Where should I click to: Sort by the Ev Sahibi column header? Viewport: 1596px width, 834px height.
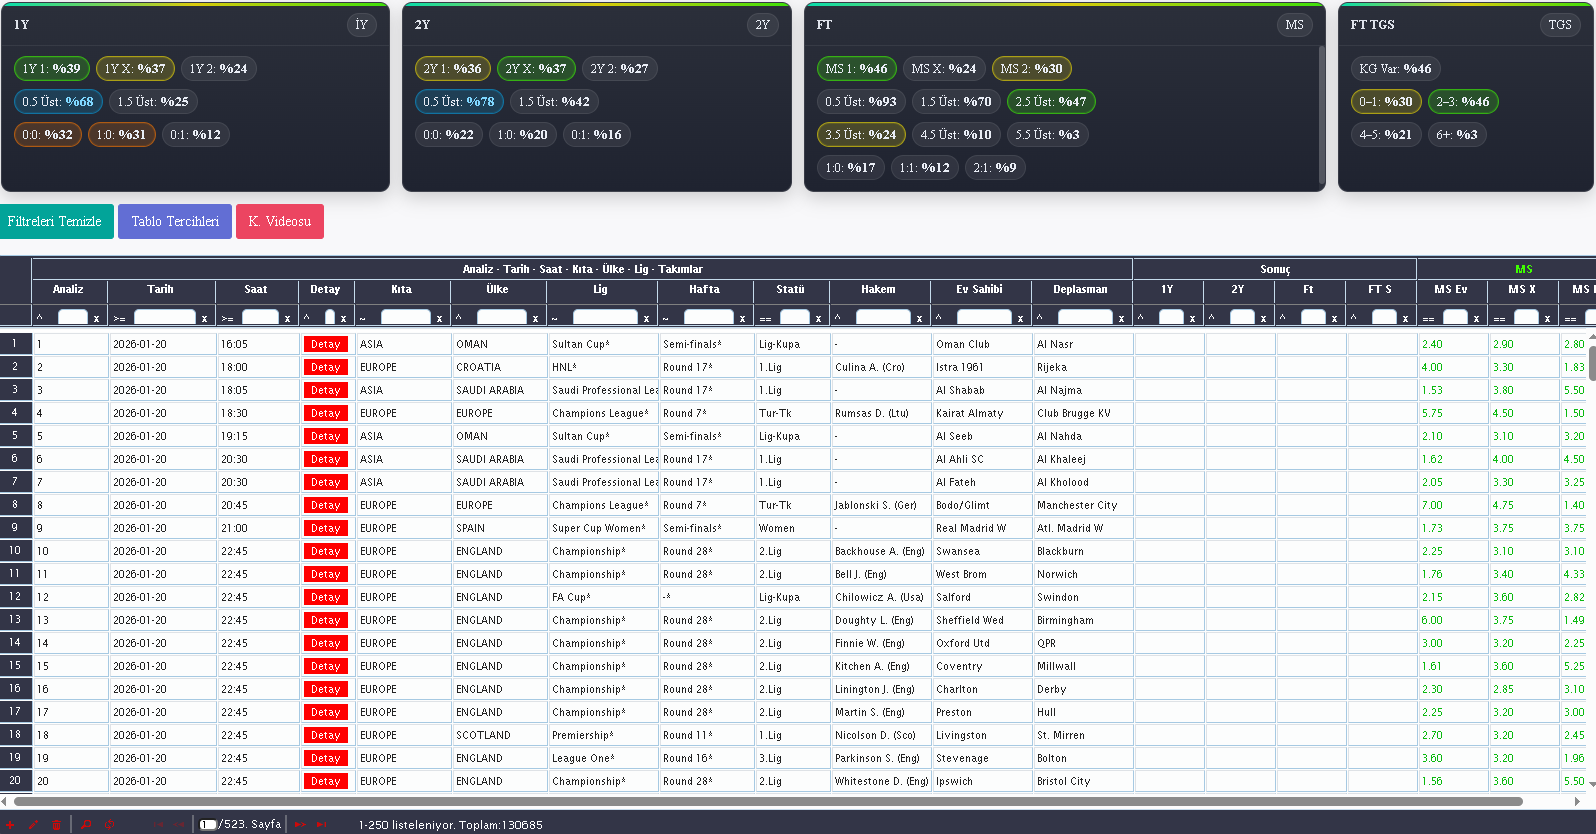(x=978, y=290)
